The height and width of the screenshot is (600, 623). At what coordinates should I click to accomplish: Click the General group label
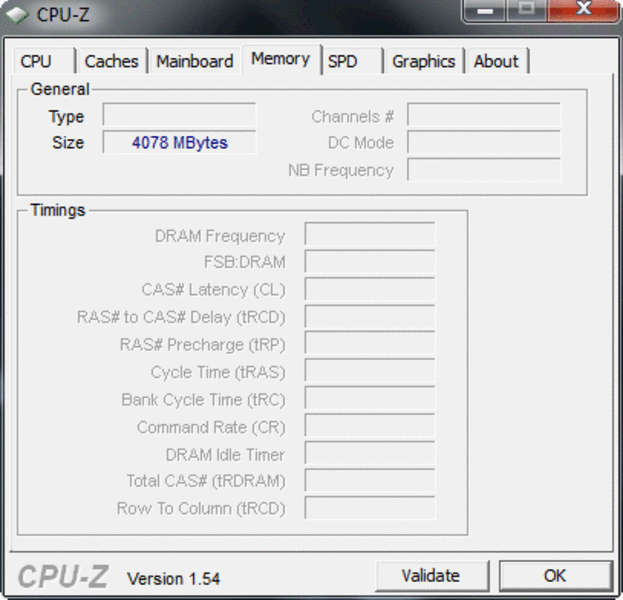[60, 89]
